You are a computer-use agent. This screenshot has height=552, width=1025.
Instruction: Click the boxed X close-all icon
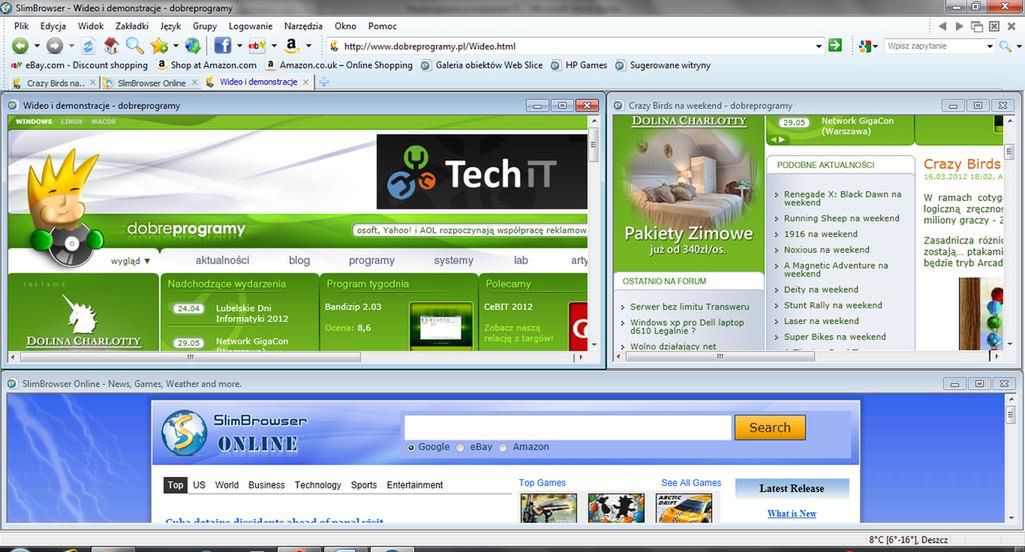(994, 26)
